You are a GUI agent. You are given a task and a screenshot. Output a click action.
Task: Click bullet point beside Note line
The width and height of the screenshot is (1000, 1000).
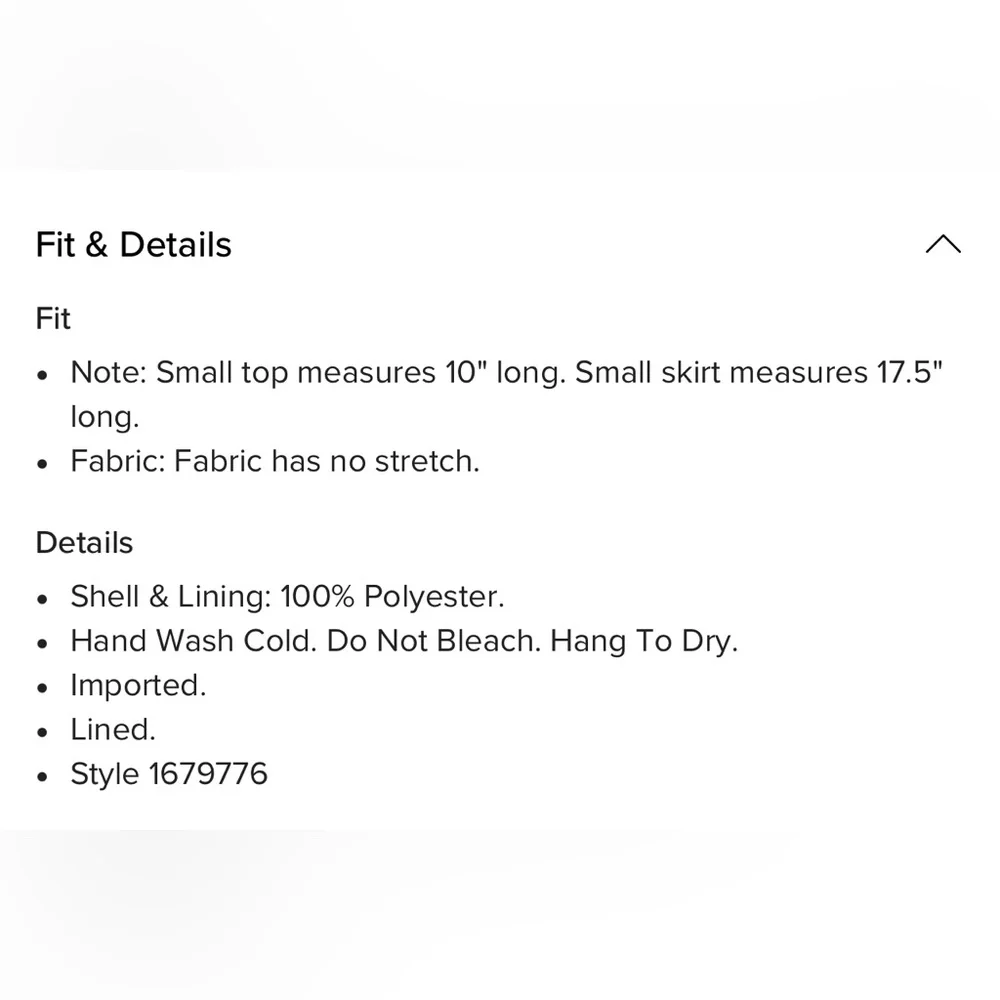[42, 375]
